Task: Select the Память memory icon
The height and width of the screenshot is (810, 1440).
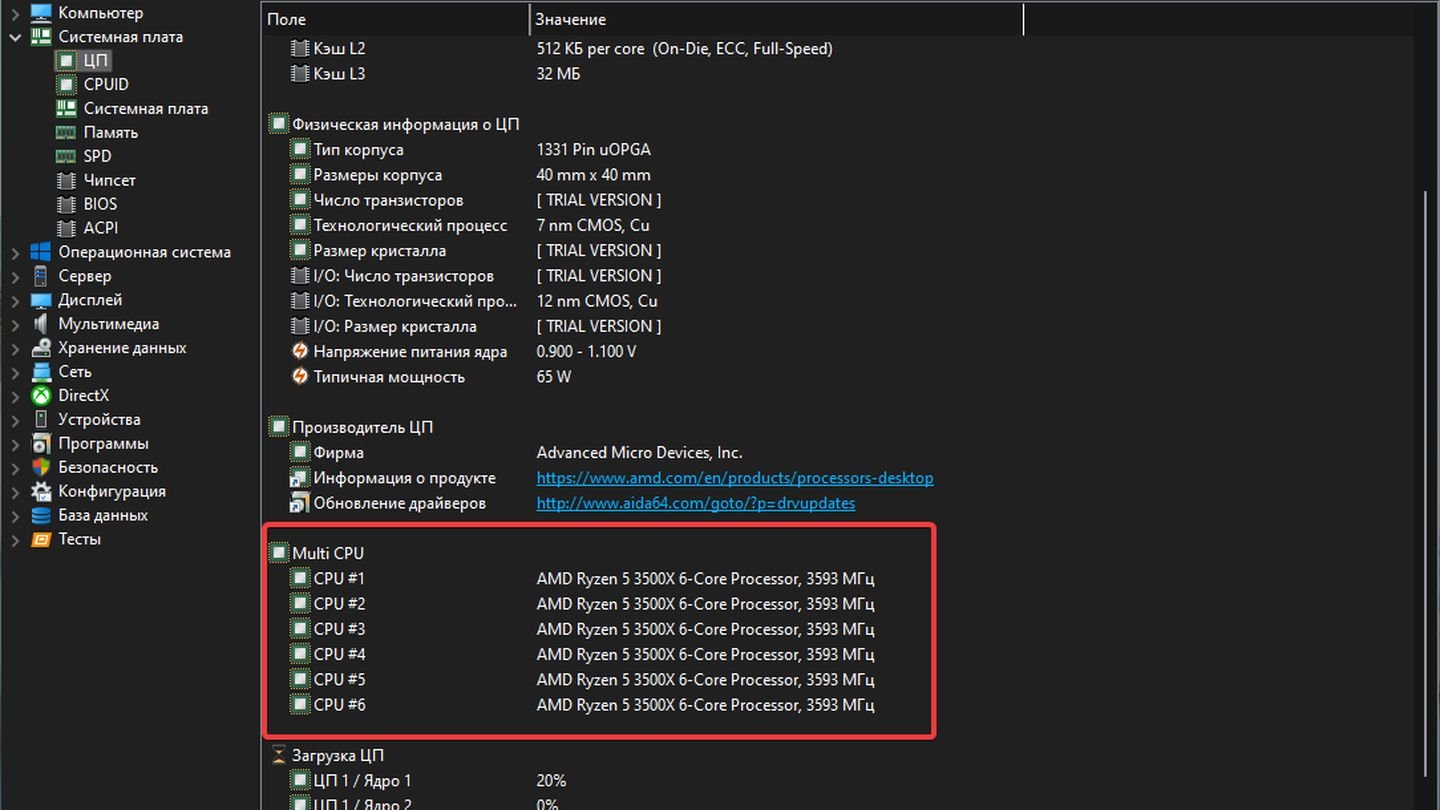Action: point(66,133)
